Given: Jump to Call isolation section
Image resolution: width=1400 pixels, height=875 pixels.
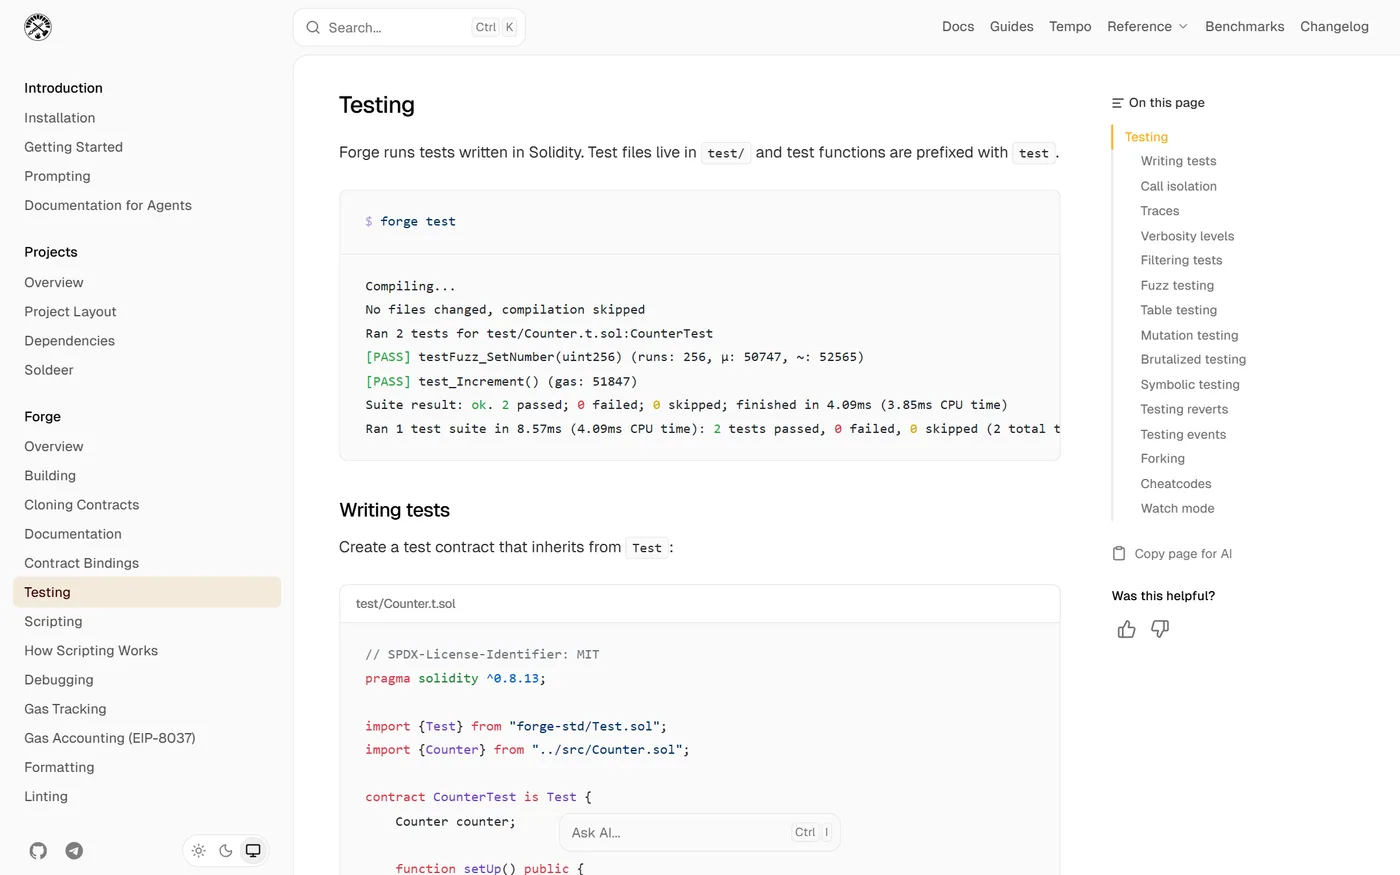Looking at the screenshot, I should pyautogui.click(x=1179, y=186).
